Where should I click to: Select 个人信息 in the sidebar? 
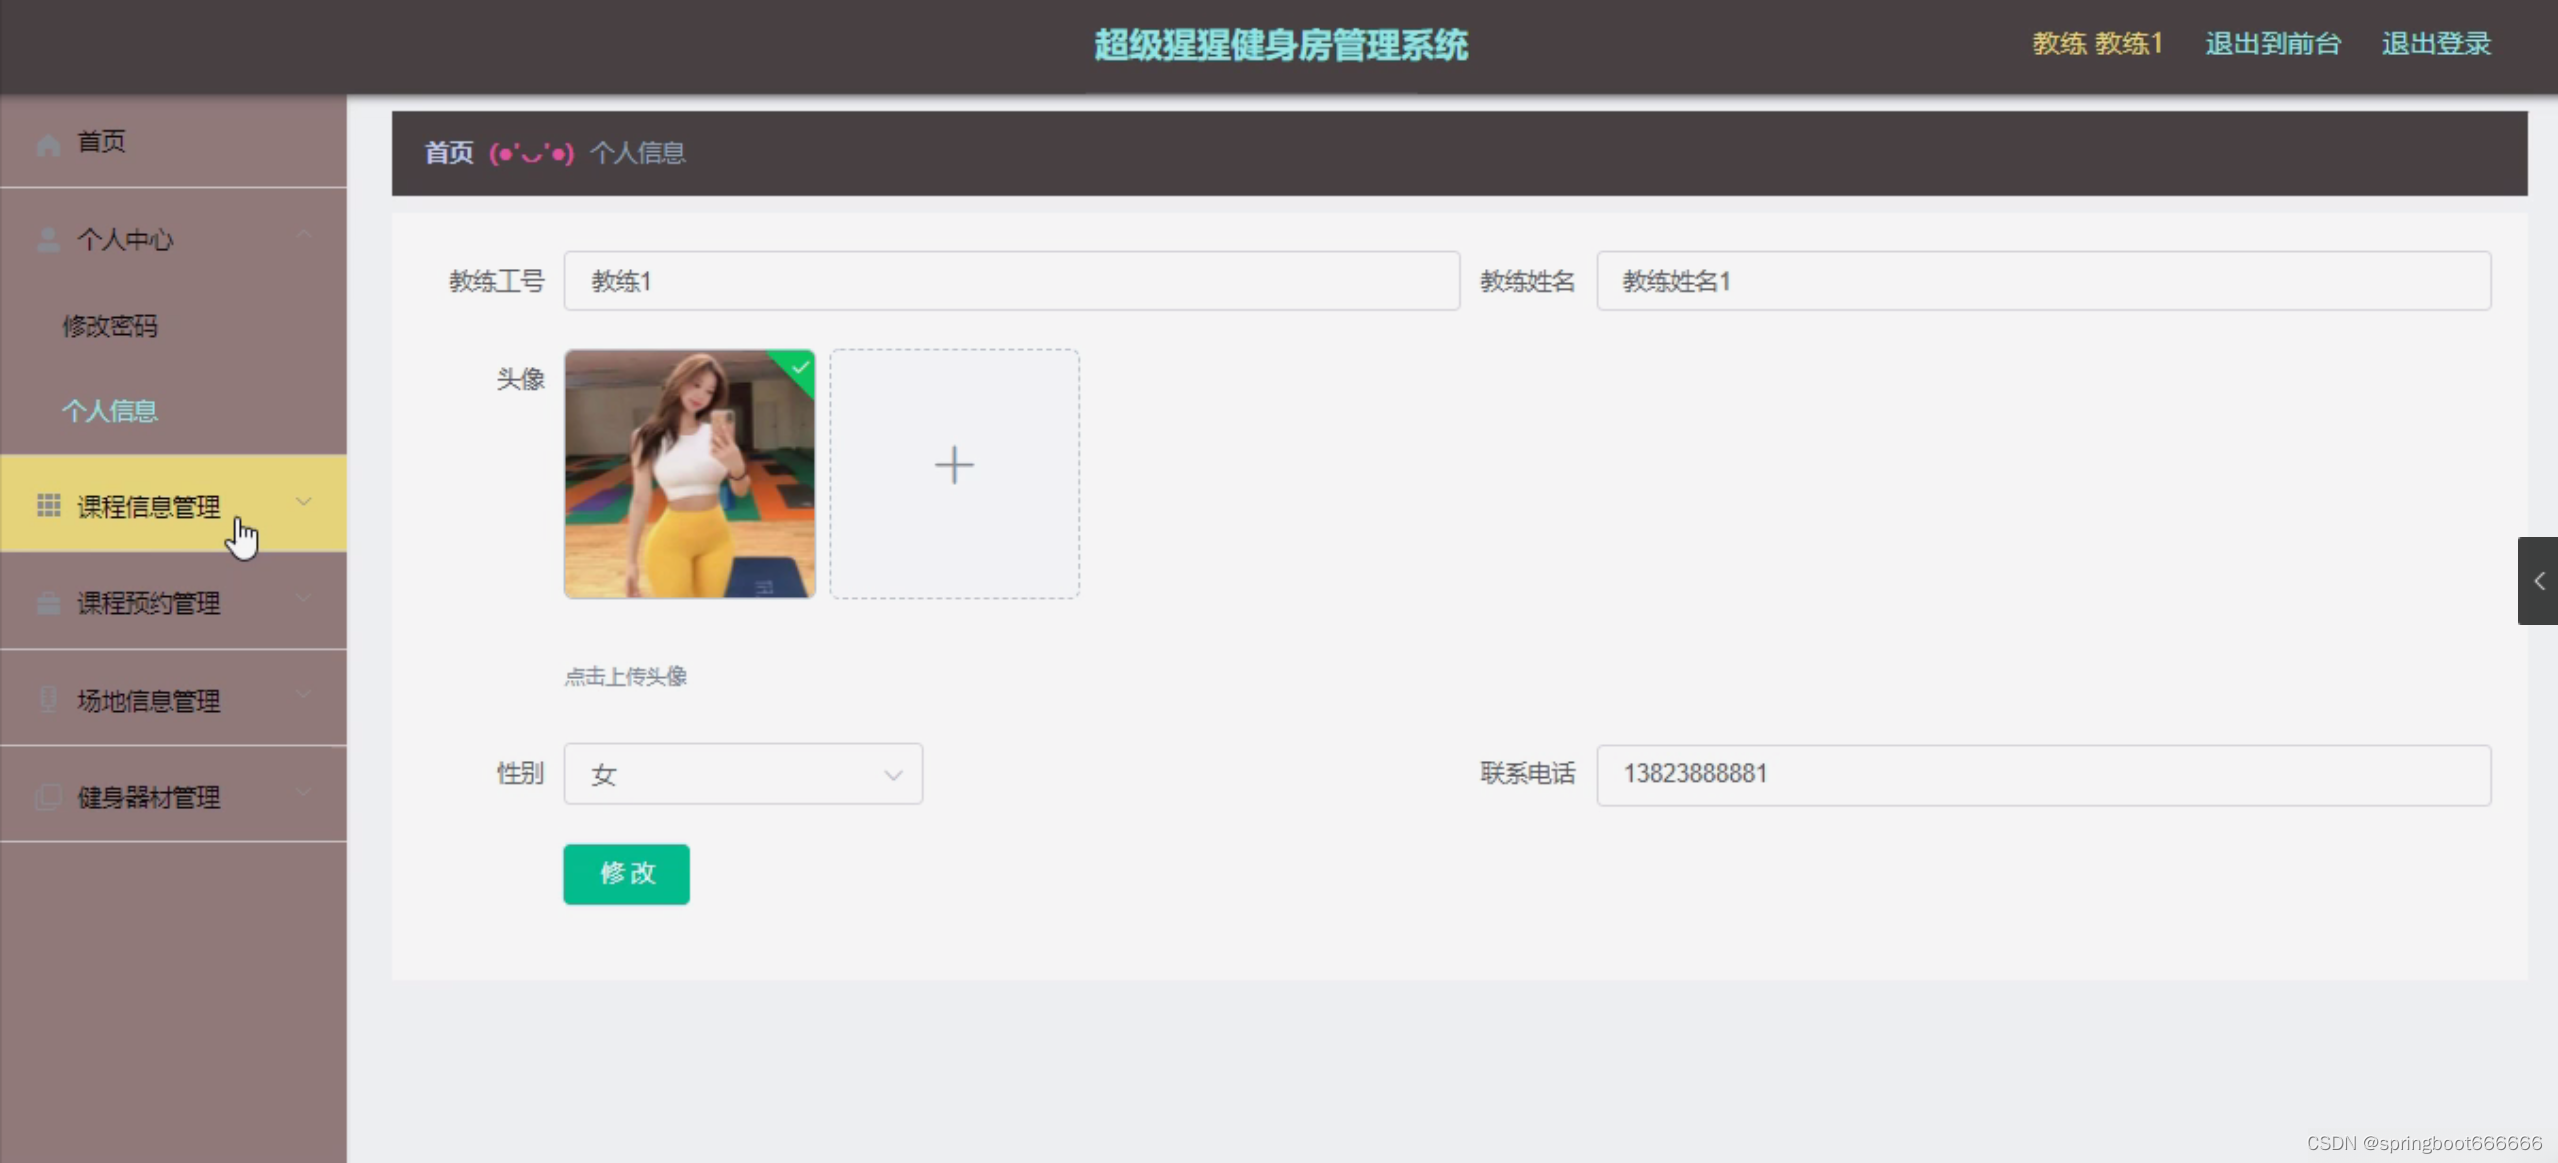(x=110, y=411)
